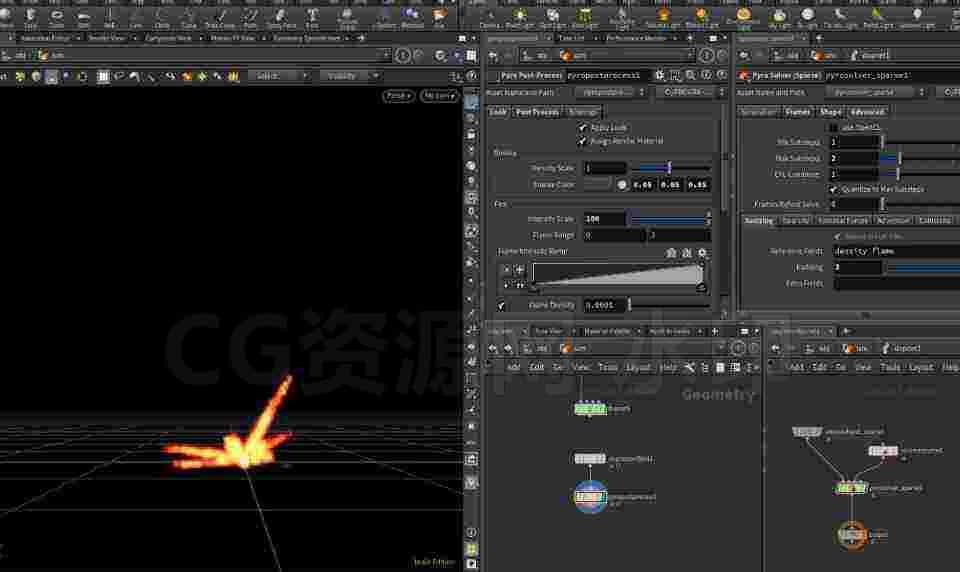Click the Intensity Scale slider

670,219
